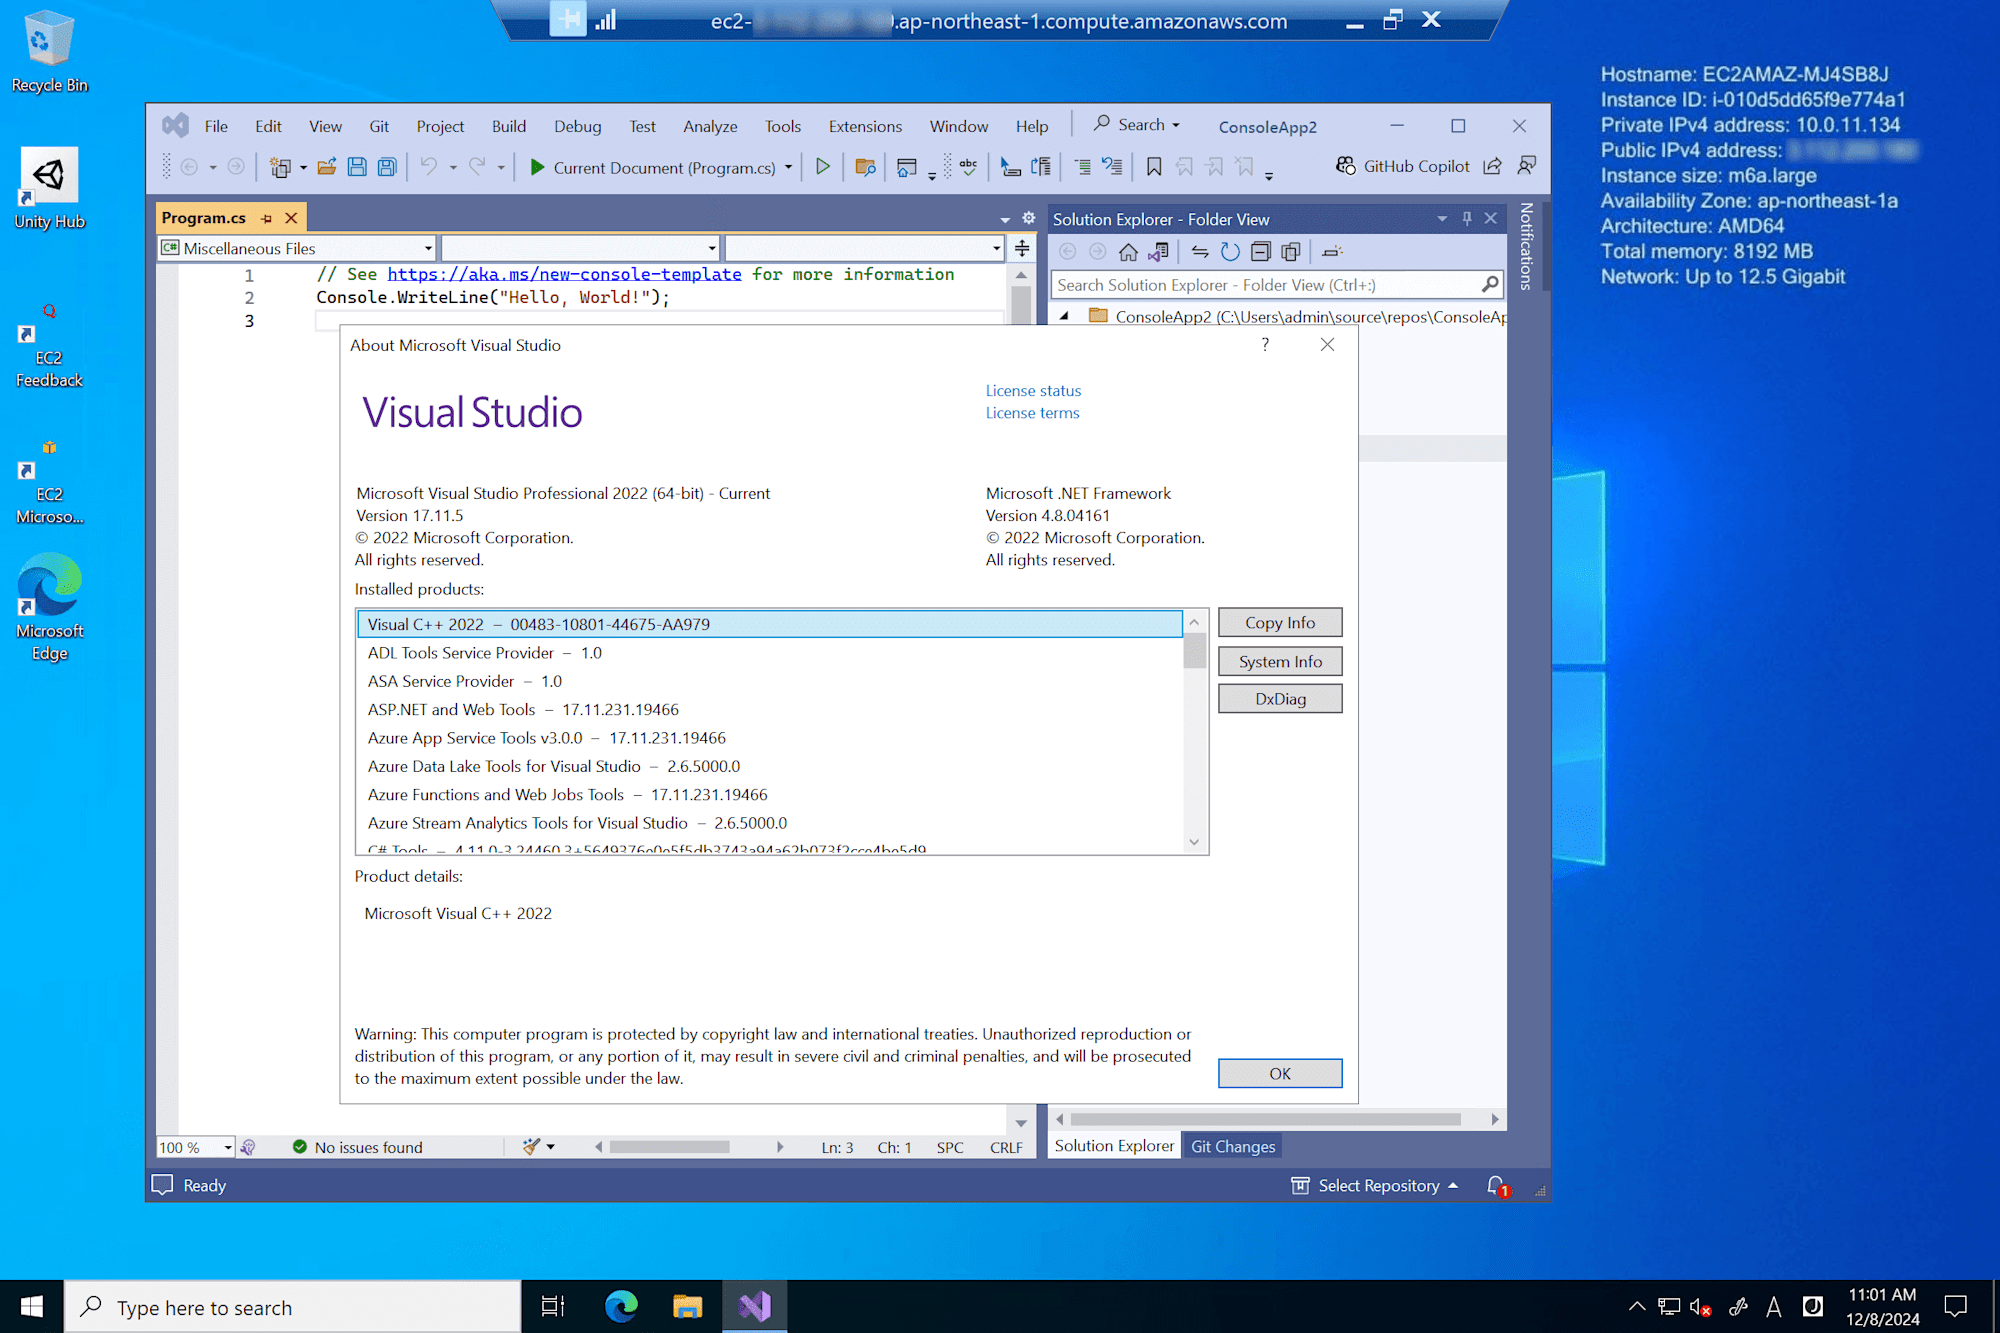Open the editor tab list dropdown arrow
The height and width of the screenshot is (1333, 2000).
1005,219
